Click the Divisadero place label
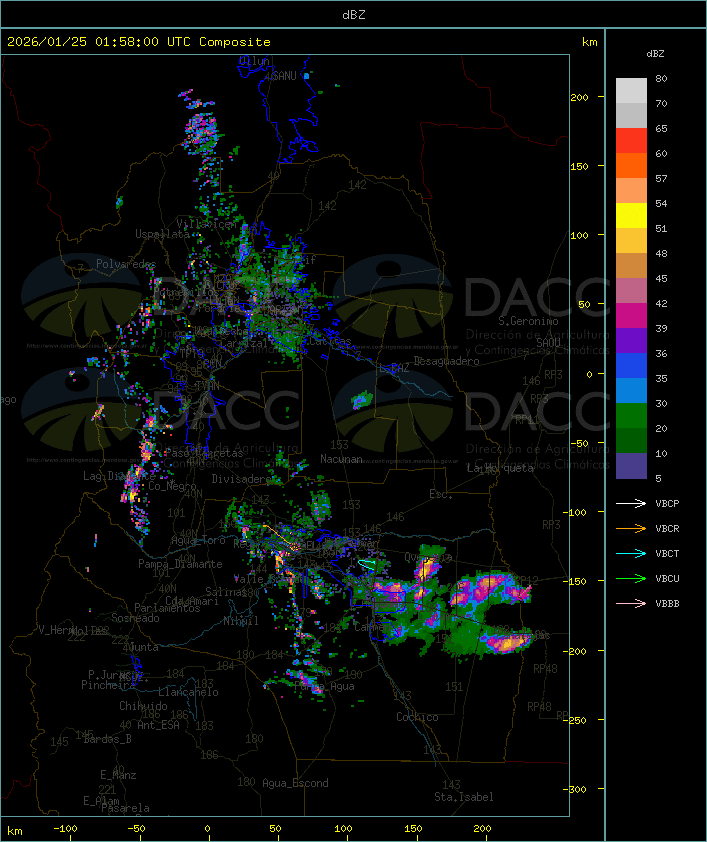The width and height of the screenshot is (707, 842). pyautogui.click(x=242, y=478)
